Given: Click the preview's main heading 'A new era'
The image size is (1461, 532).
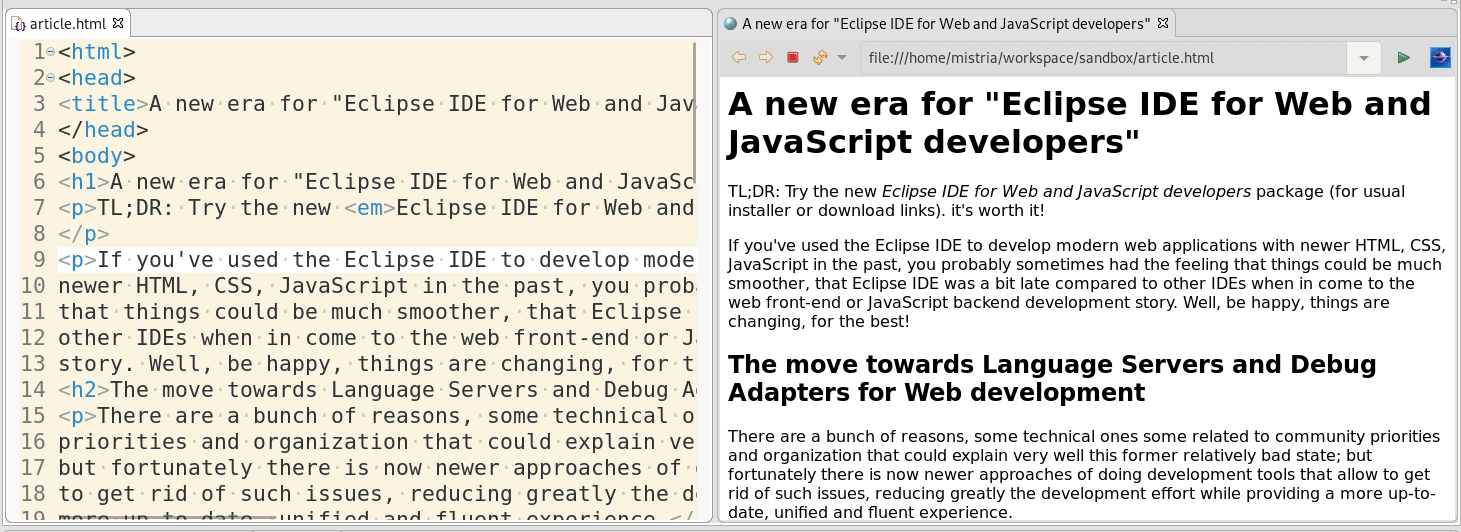Looking at the screenshot, I should click(x=1079, y=123).
